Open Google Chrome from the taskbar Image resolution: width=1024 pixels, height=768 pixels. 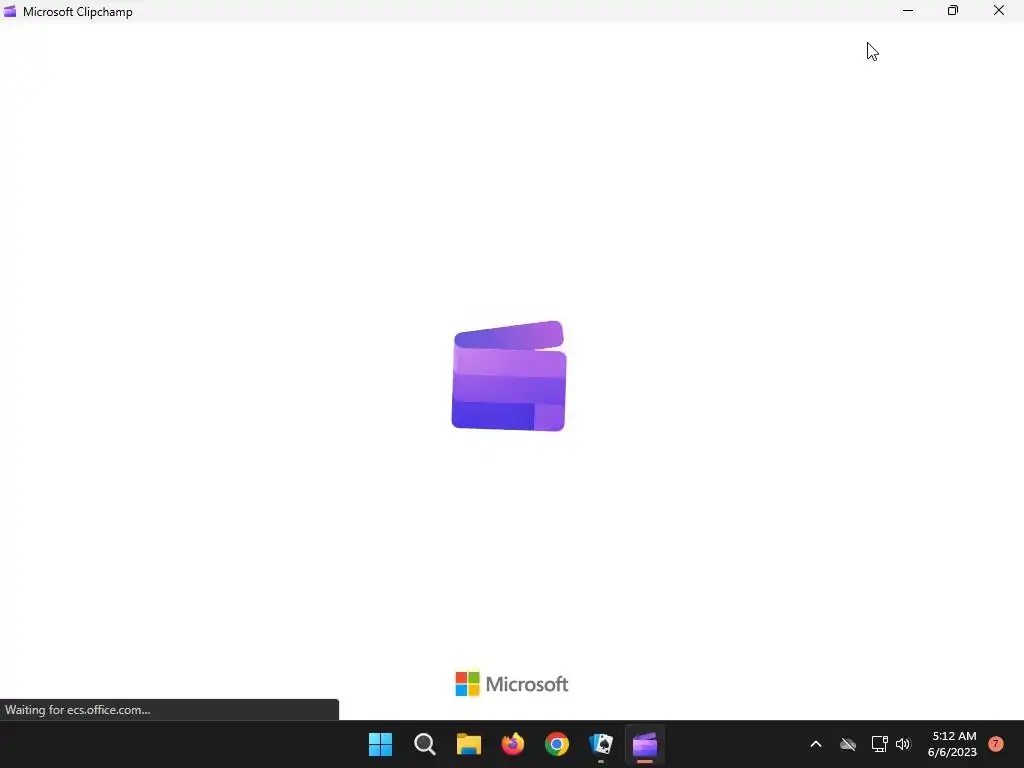click(557, 744)
